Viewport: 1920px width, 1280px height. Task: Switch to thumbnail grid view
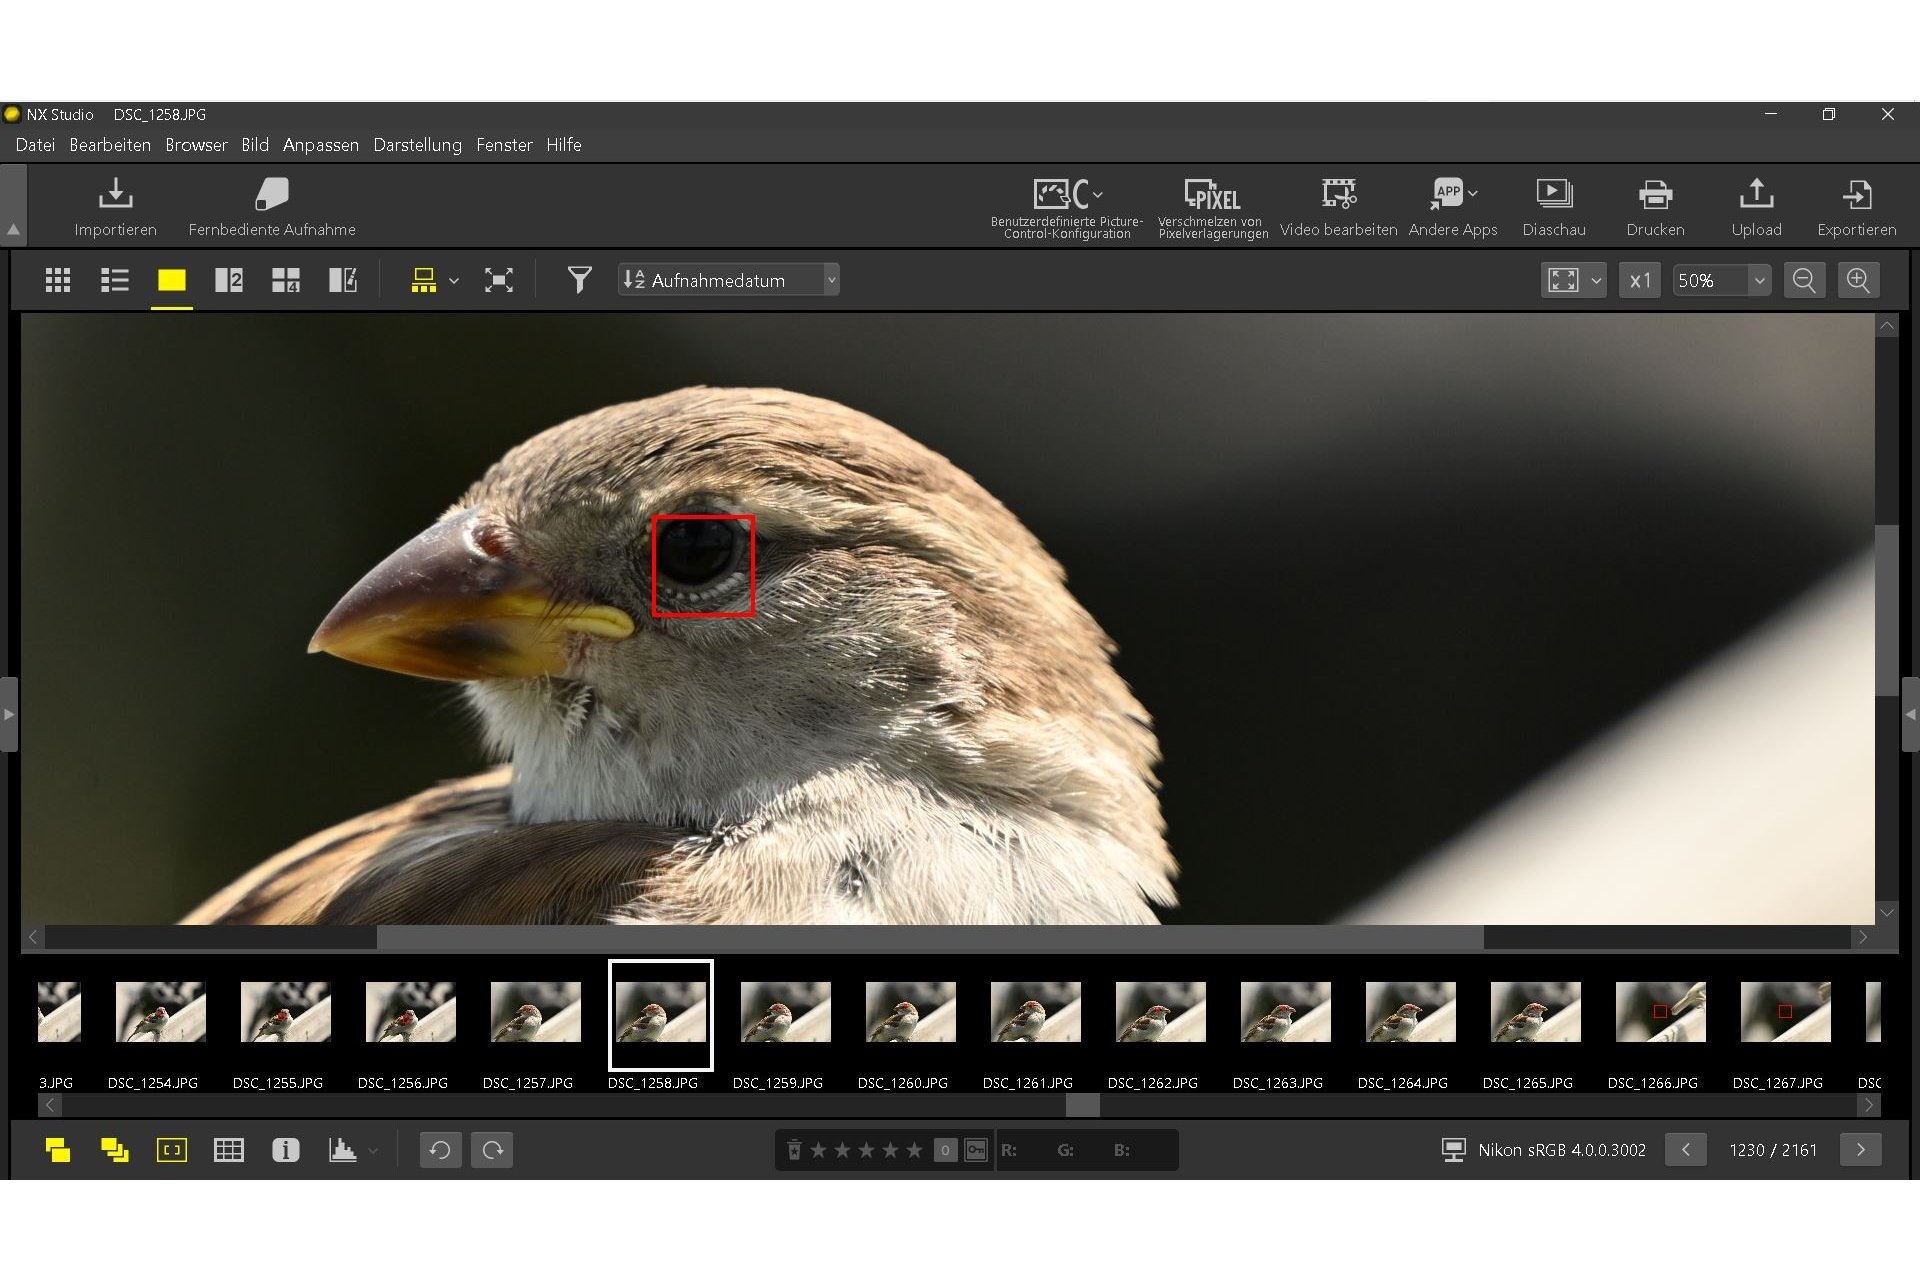click(58, 280)
